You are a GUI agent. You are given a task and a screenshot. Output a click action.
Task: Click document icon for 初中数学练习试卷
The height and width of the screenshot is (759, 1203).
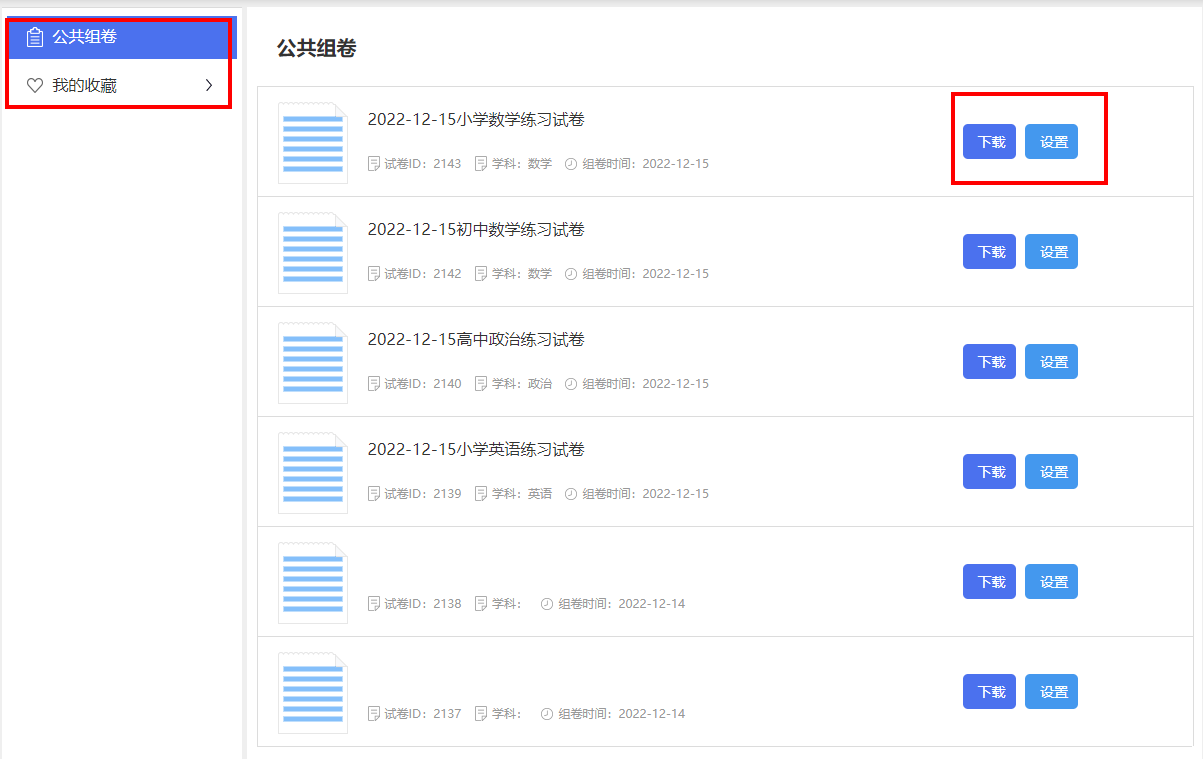[313, 253]
